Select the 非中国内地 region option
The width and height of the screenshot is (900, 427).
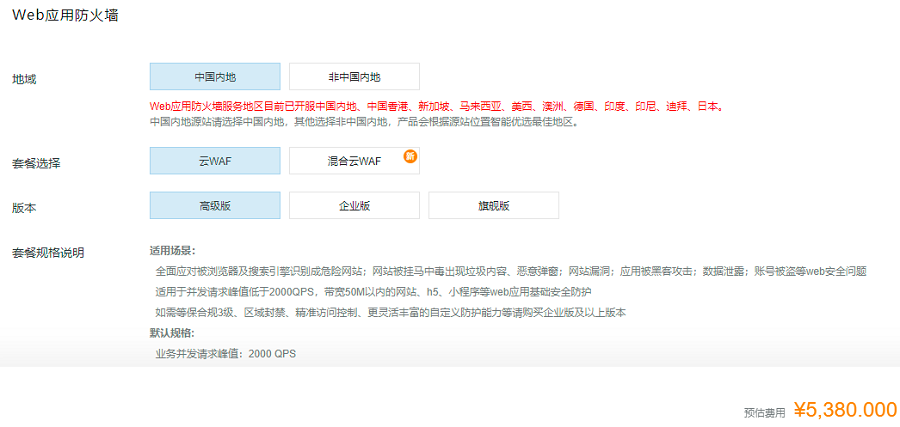[x=354, y=76]
